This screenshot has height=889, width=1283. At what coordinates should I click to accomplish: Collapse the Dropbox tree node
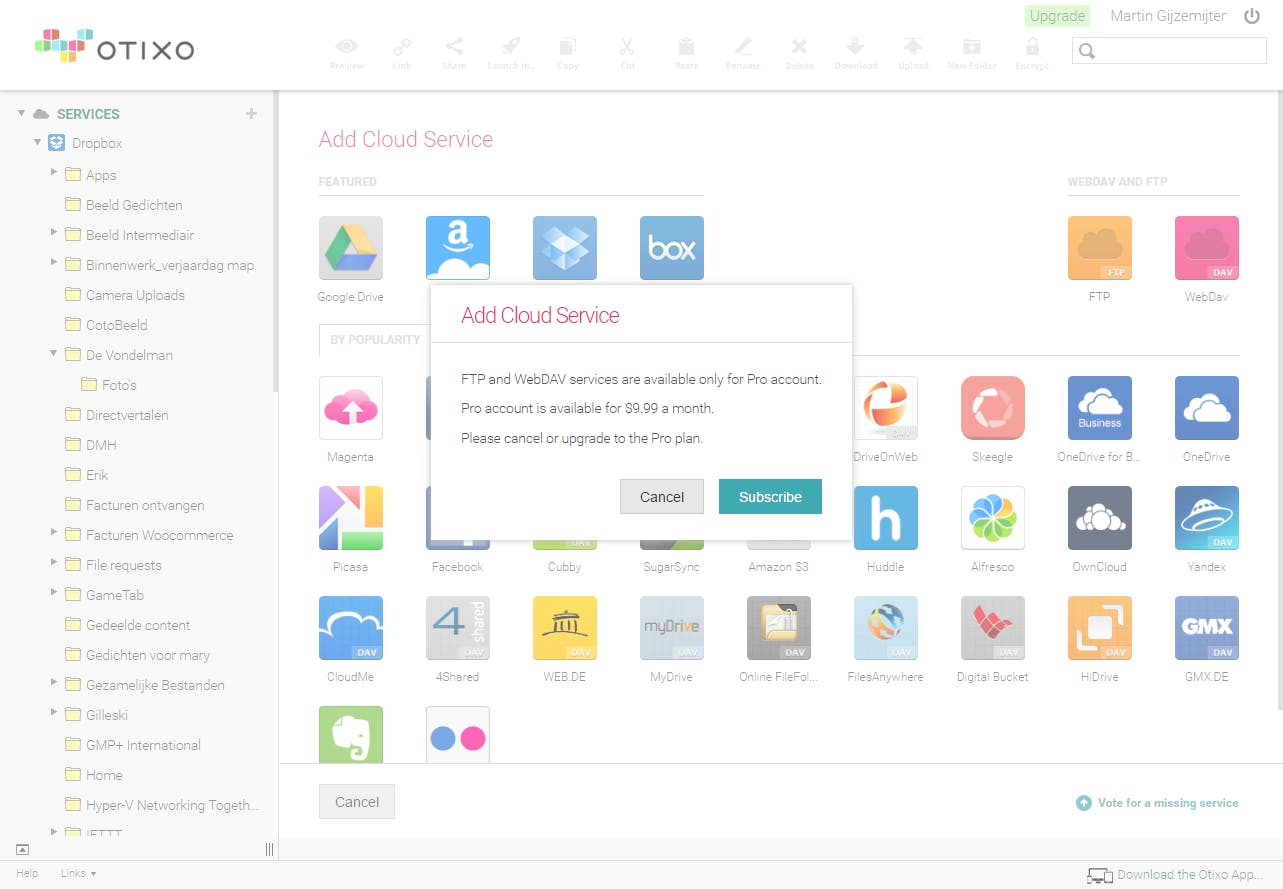click(38, 142)
